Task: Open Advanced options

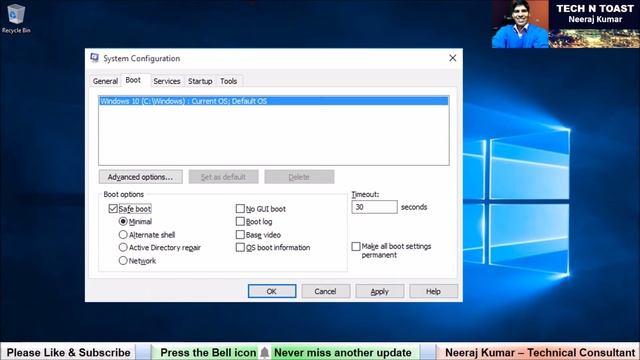Action: [x=140, y=177]
